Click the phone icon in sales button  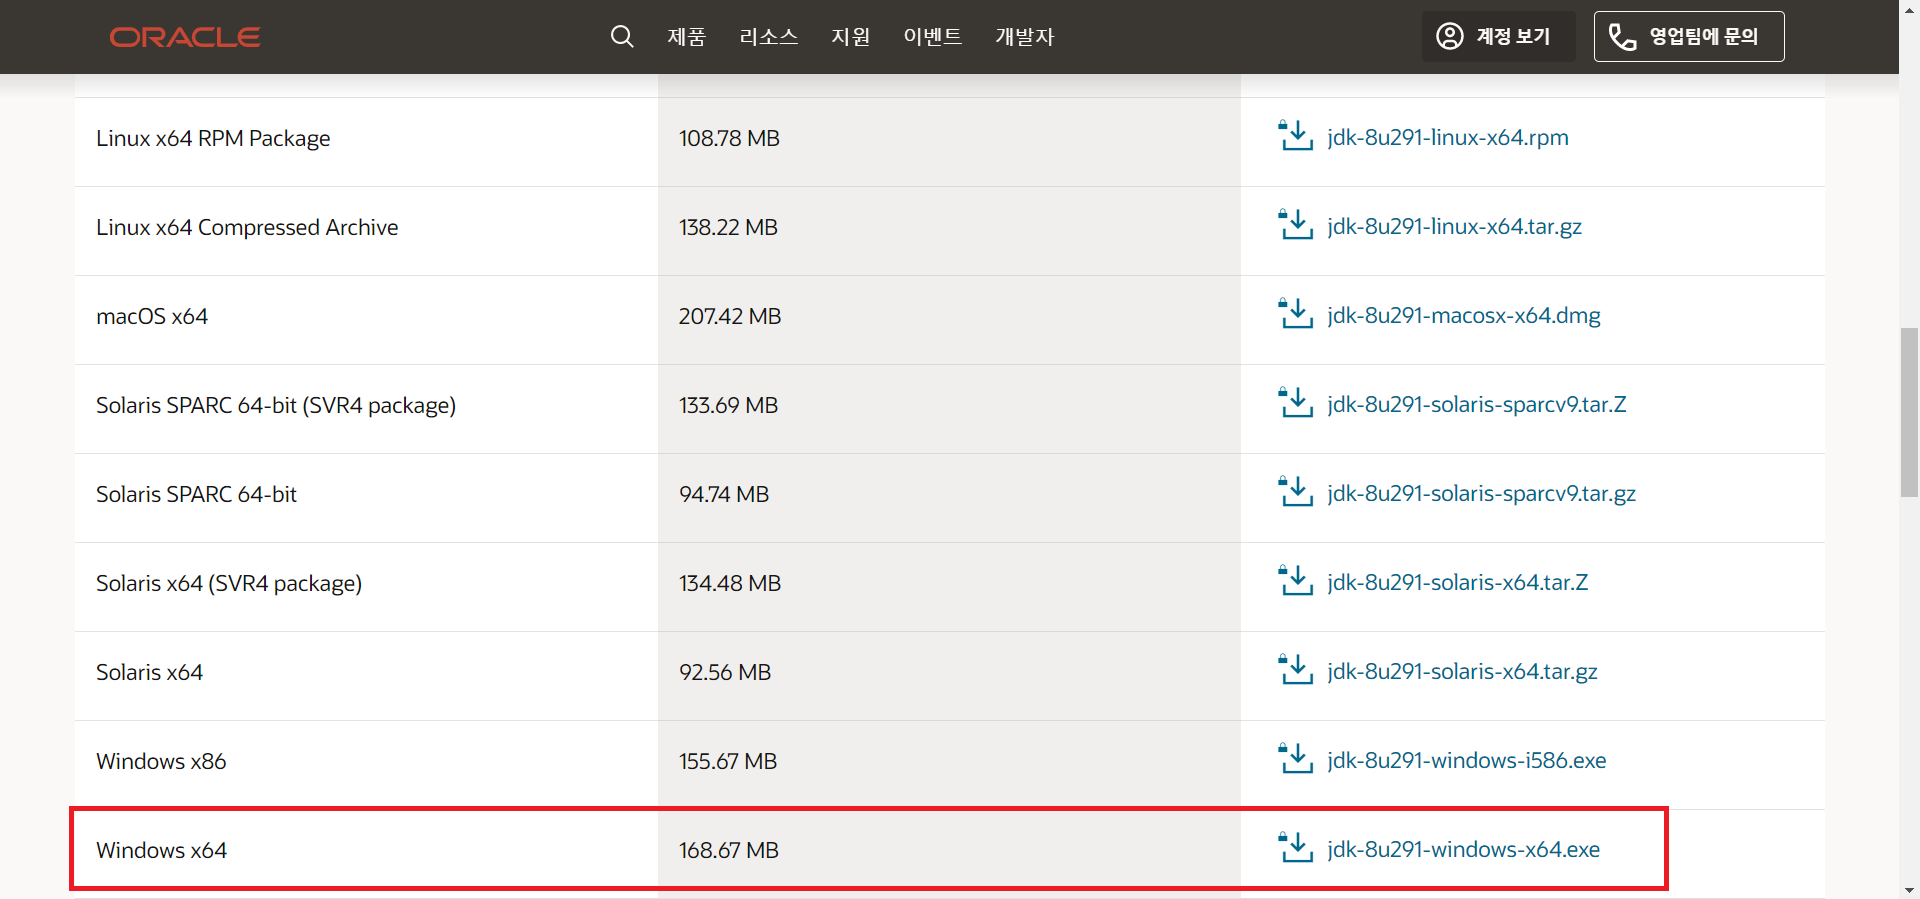pyautogui.click(x=1622, y=37)
